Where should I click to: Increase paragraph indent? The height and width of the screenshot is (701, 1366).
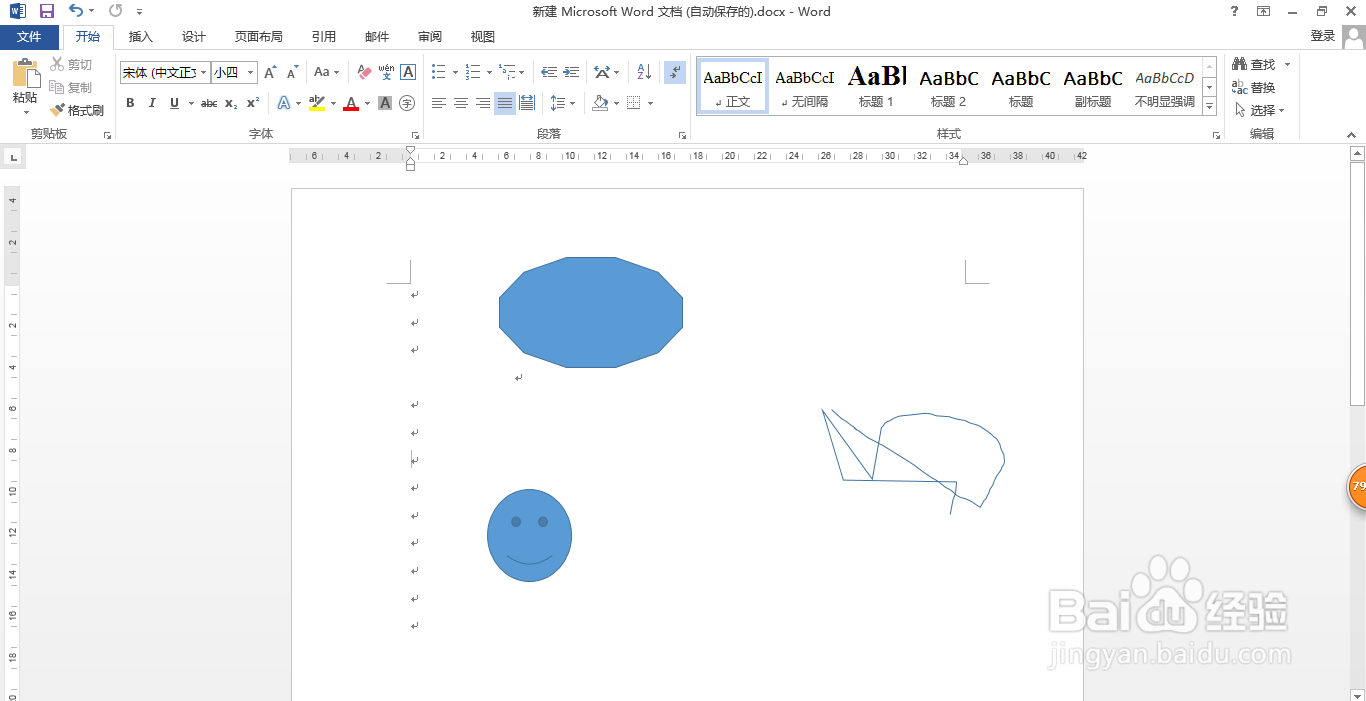pyautogui.click(x=571, y=72)
